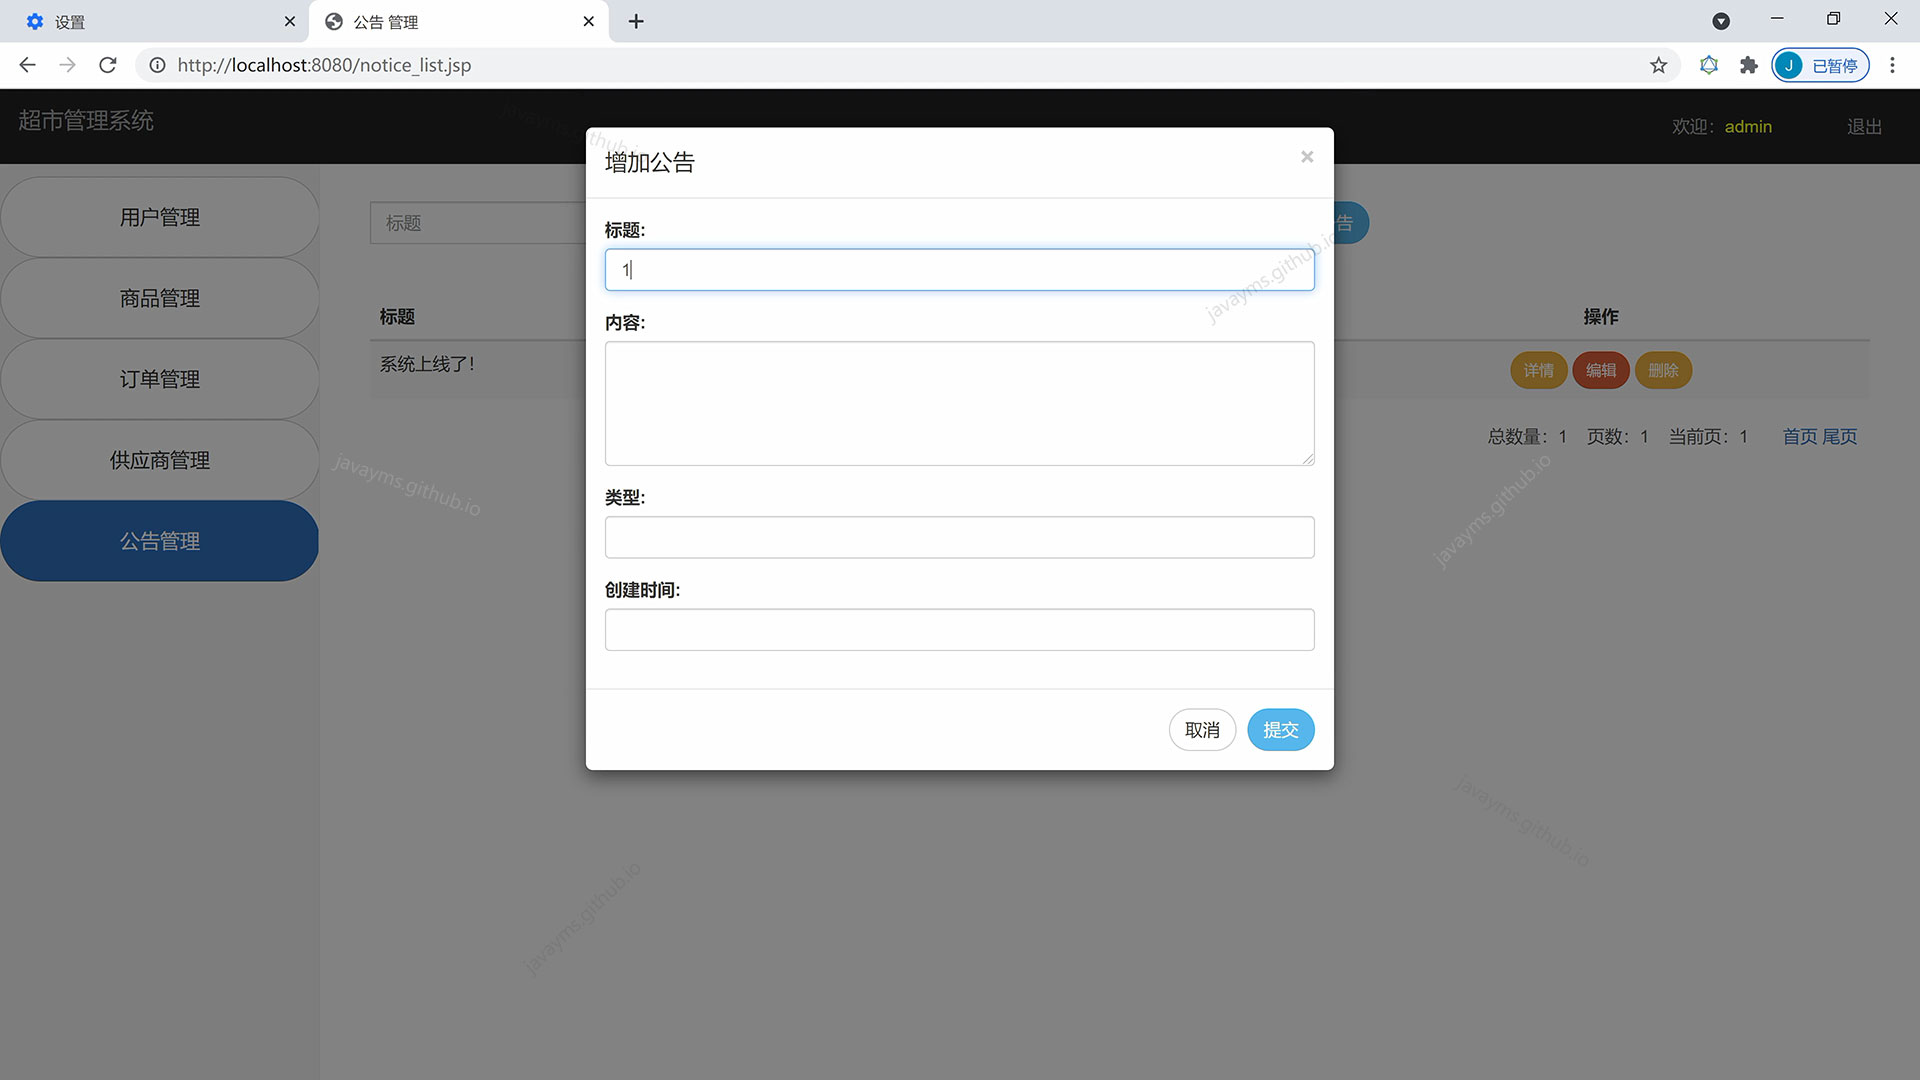Click the 创建时间 input field
Screen dimensions: 1920x1080
point(958,630)
